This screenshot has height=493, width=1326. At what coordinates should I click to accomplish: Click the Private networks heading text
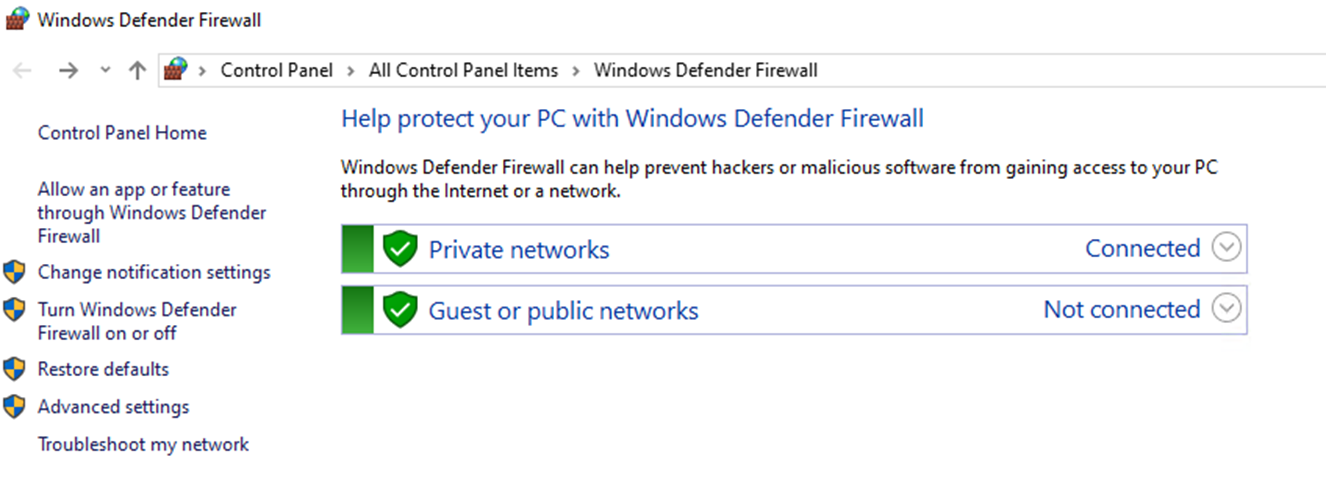(x=519, y=249)
